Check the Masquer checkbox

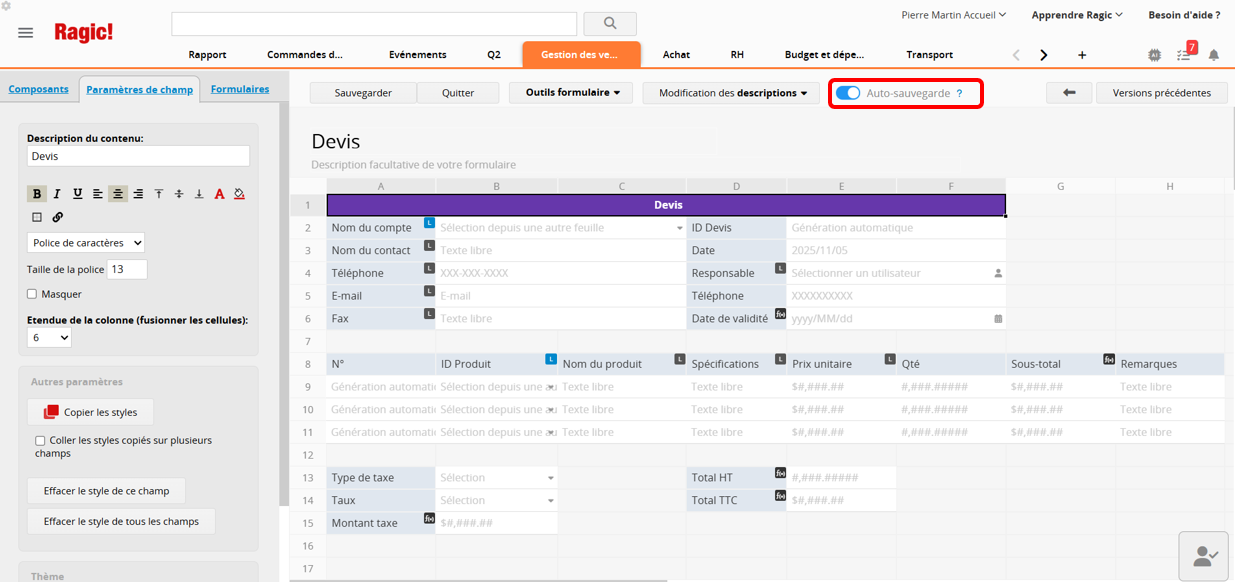click(x=32, y=294)
